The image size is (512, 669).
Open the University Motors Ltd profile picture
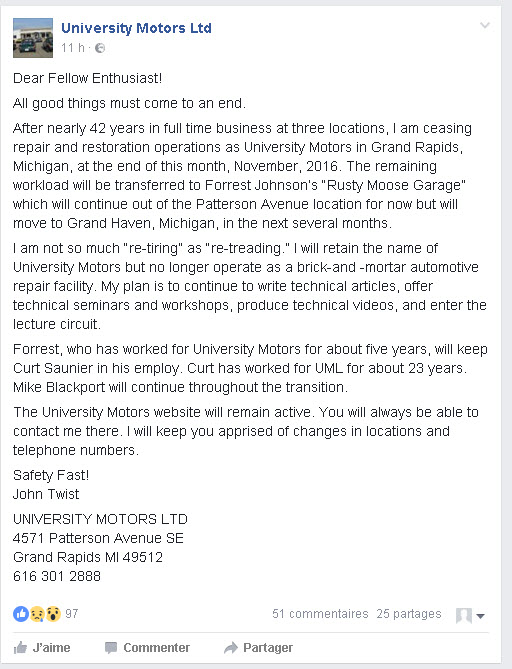click(x=33, y=38)
